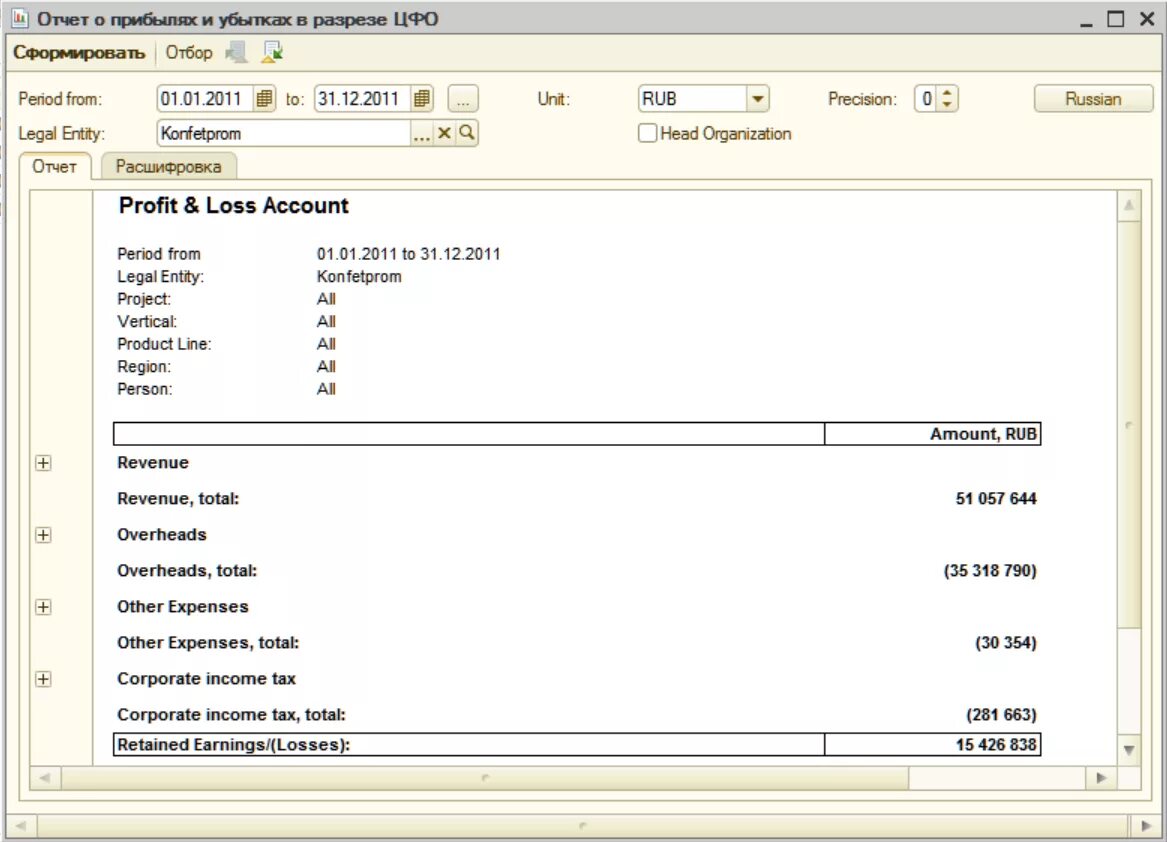The width and height of the screenshot is (1167, 842).
Task: Click the report's vertical scrollbar down arrow
Action: pyautogui.click(x=1129, y=750)
